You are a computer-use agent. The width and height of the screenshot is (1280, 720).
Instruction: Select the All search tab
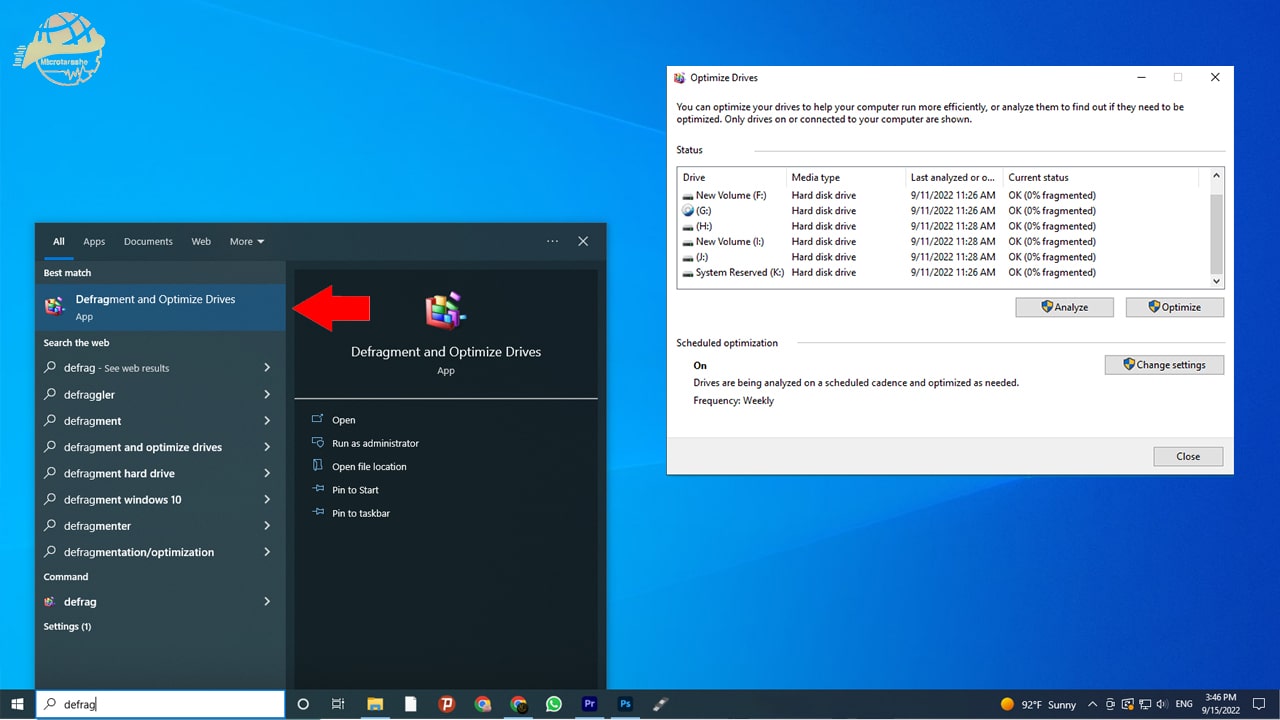click(59, 241)
